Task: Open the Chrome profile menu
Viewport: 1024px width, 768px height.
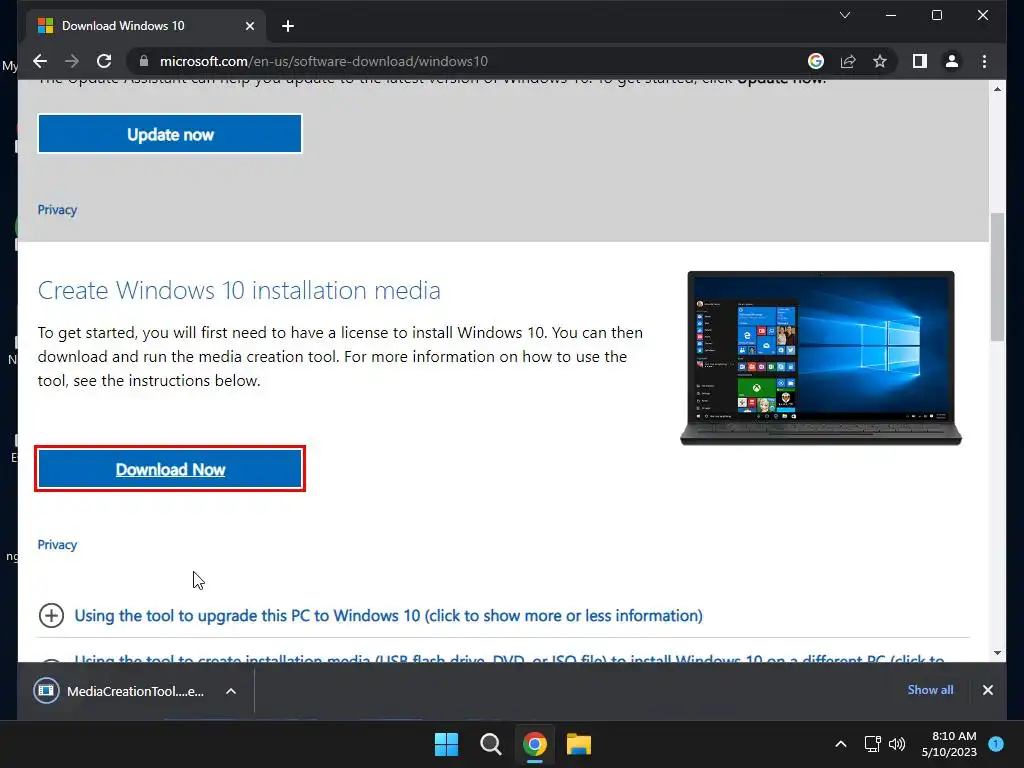Action: [x=952, y=61]
